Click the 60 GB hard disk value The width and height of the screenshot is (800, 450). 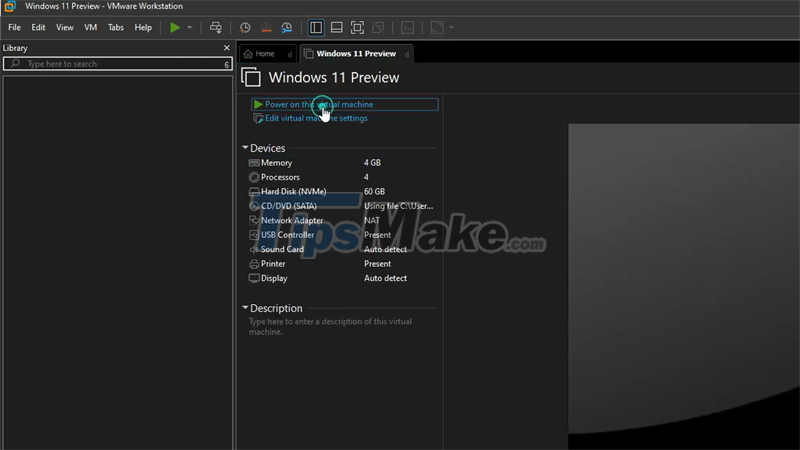(x=374, y=192)
